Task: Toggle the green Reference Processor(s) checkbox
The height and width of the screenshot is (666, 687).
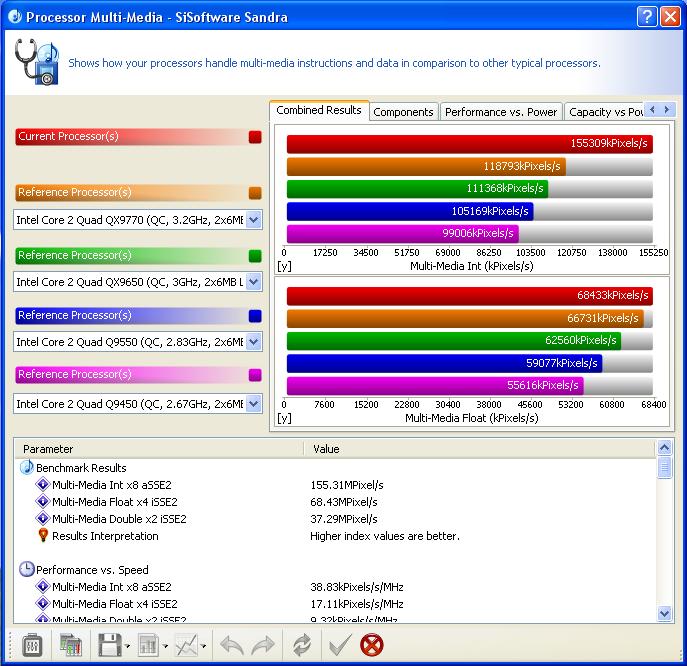Action: coord(255,256)
